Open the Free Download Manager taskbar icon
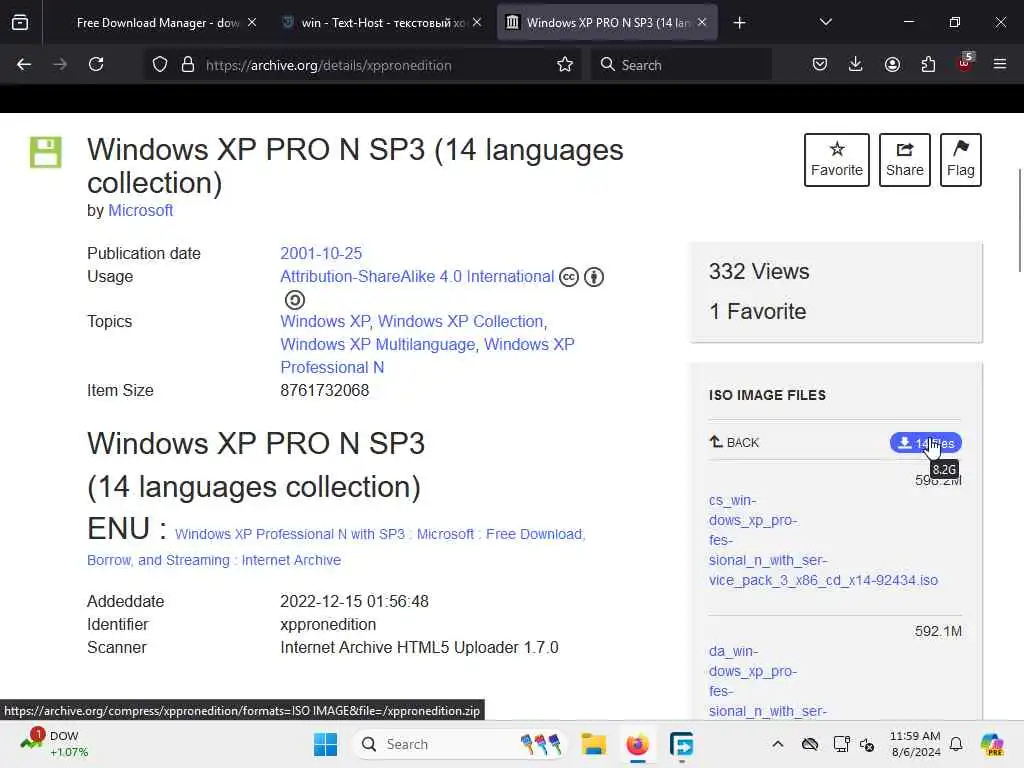The width and height of the screenshot is (1024, 768). [681, 744]
